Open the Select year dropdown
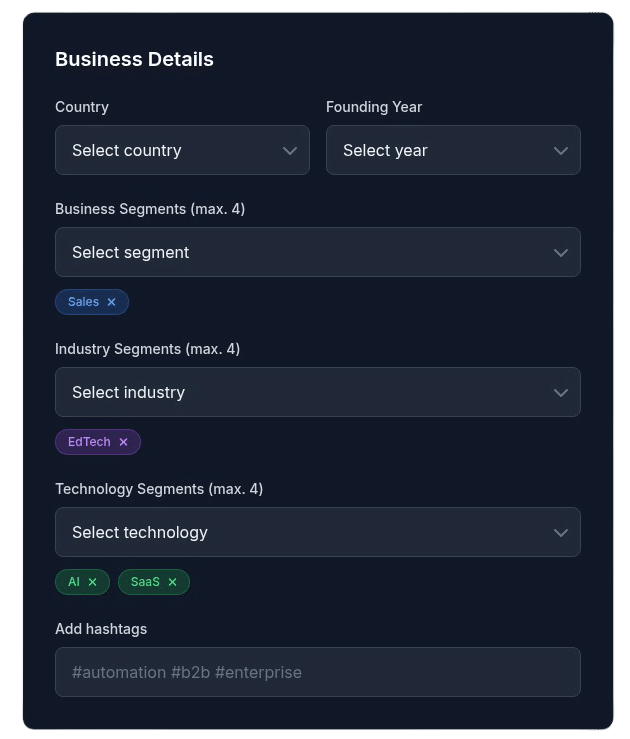Screen dimensions: 630x739 pos(440,151)
